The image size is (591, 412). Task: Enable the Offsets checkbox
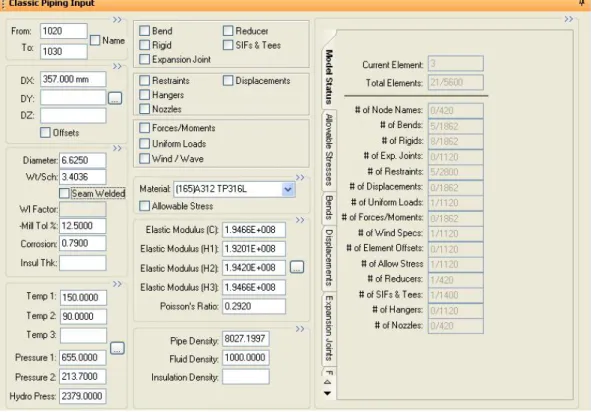[45, 132]
